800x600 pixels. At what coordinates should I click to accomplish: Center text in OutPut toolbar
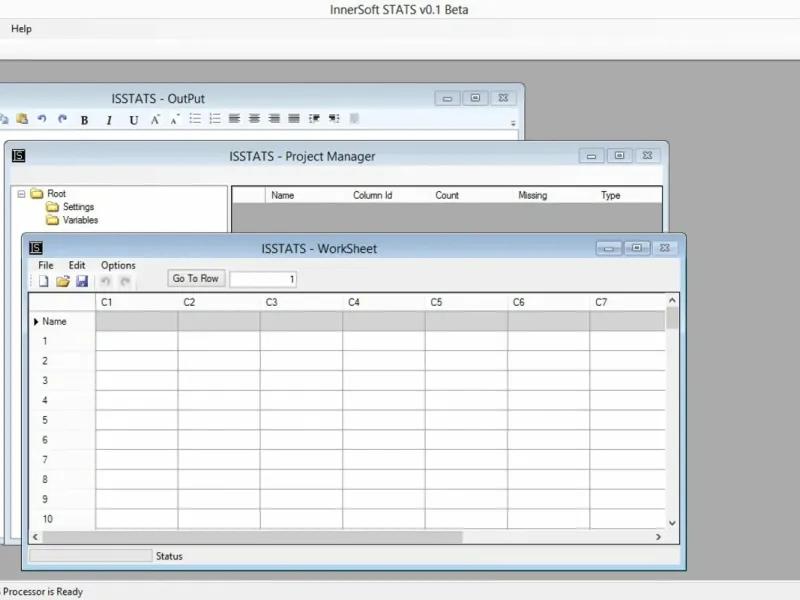tap(254, 119)
